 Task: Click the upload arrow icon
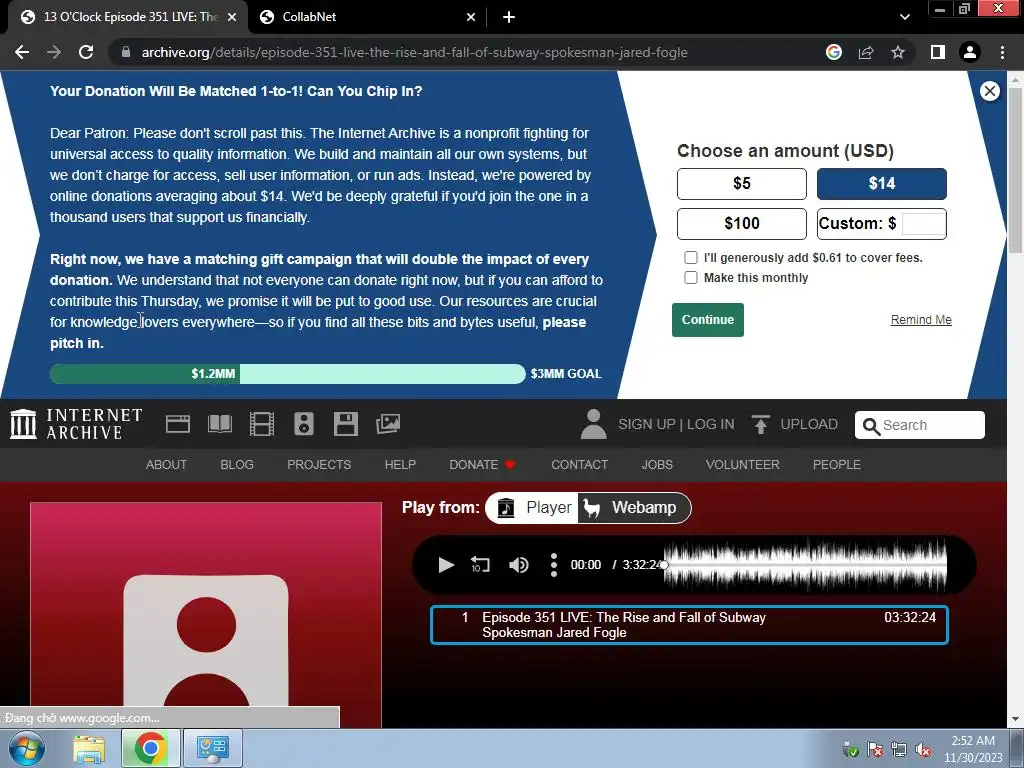[760, 424]
